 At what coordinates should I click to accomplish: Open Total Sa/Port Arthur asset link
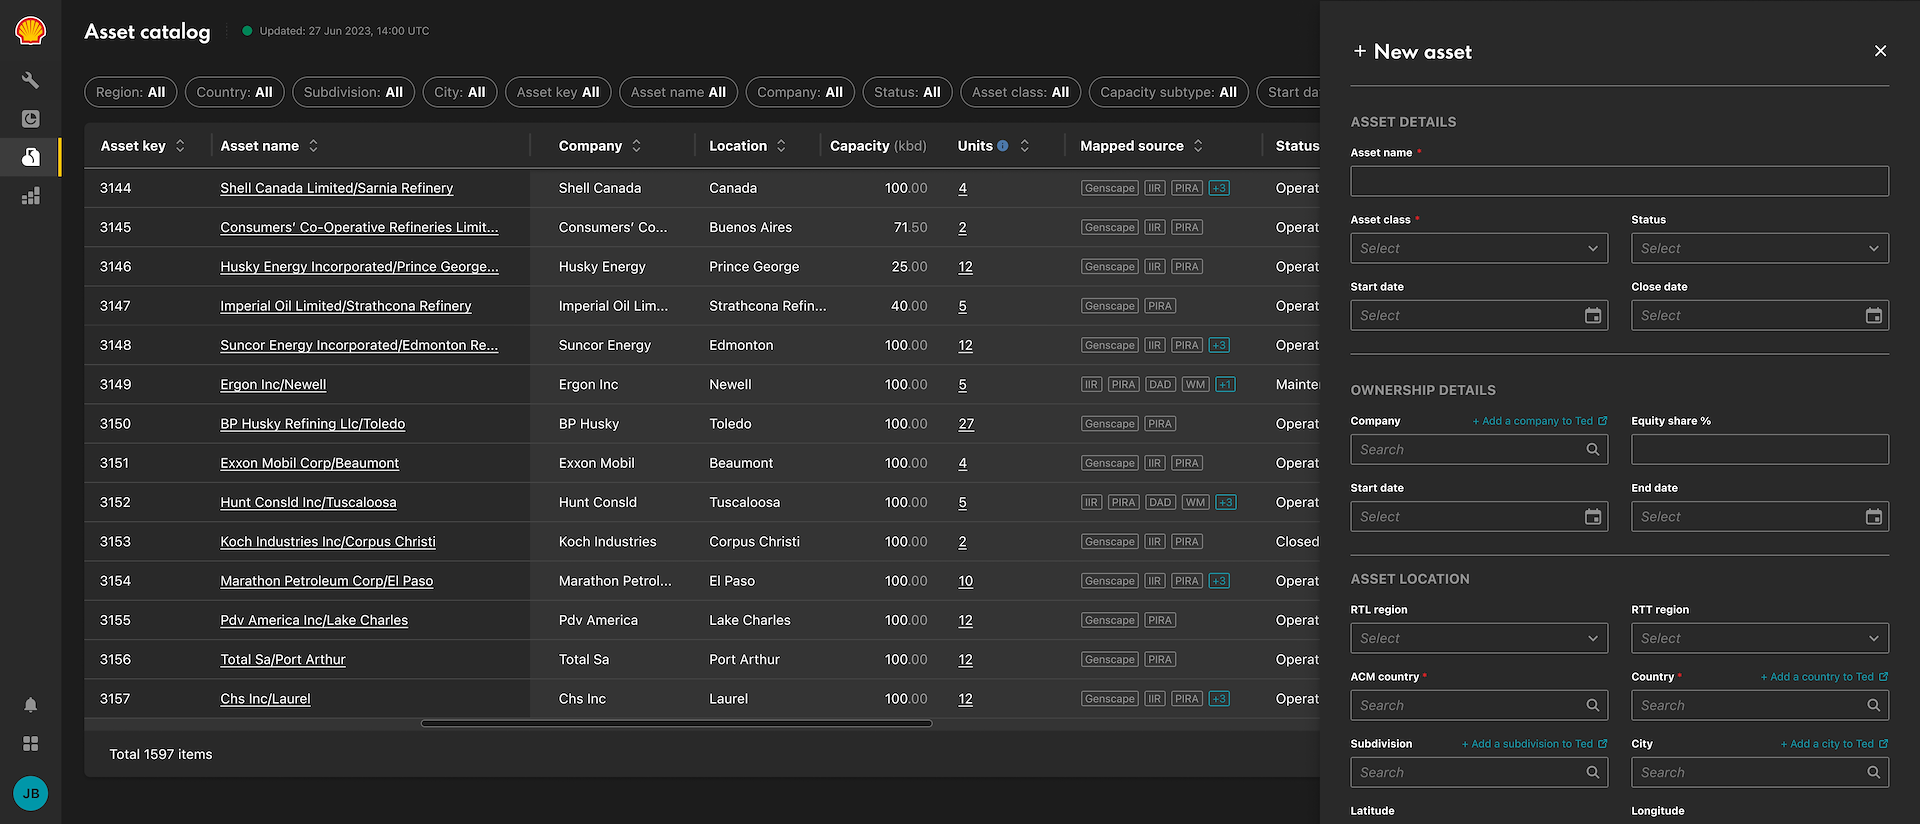coord(283,660)
